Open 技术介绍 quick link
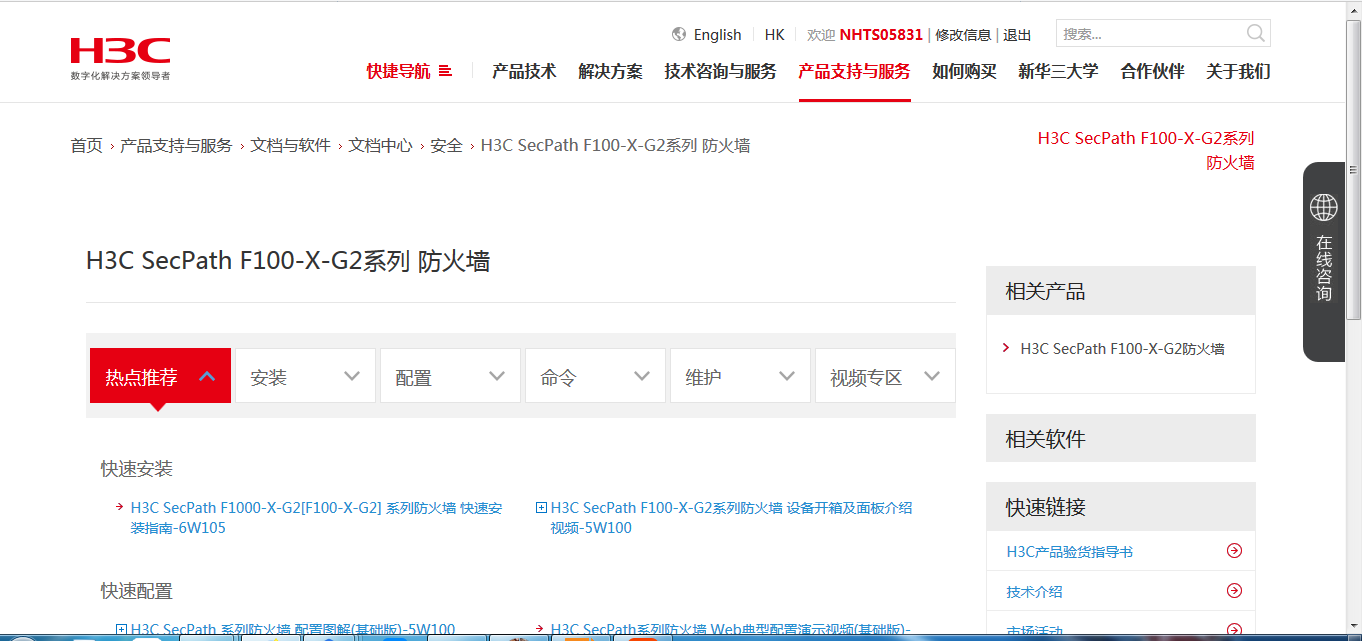This screenshot has width=1362, height=641. (x=1034, y=591)
